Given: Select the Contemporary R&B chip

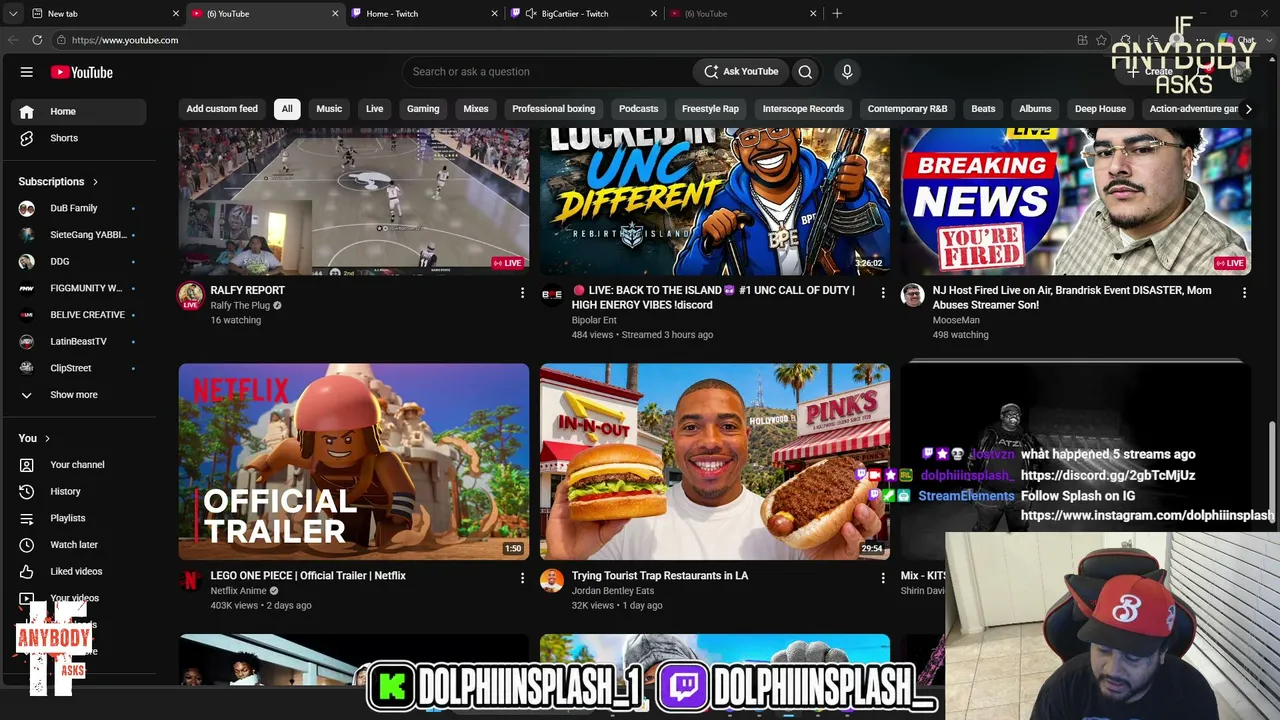Looking at the screenshot, I should (907, 109).
